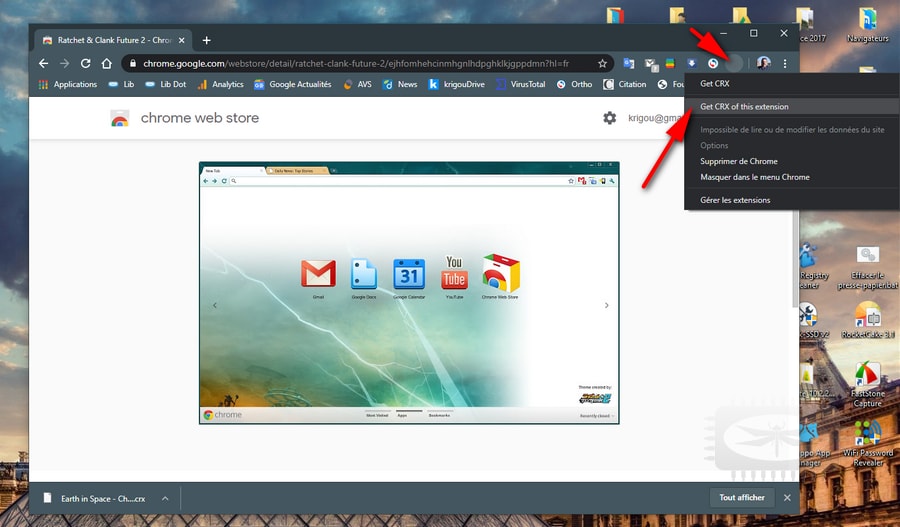Select the Ratchet & Clank Future 2 tab
The height and width of the screenshot is (527, 900).
point(114,40)
